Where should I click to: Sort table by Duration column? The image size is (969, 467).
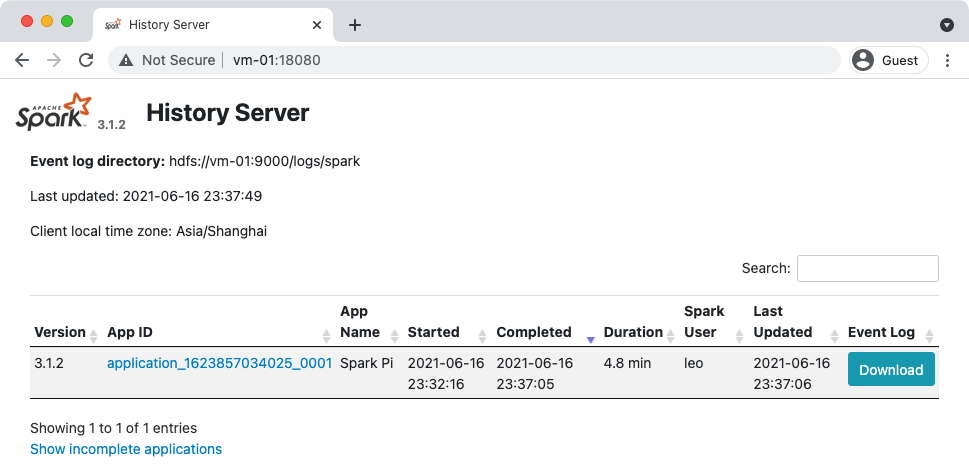click(633, 332)
